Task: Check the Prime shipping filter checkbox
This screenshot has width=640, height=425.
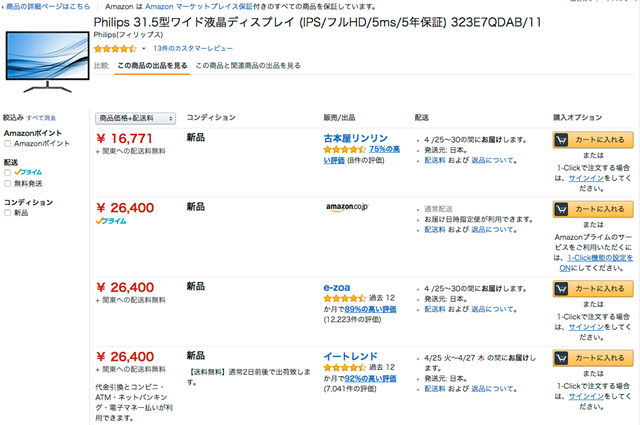Action: click(x=8, y=172)
